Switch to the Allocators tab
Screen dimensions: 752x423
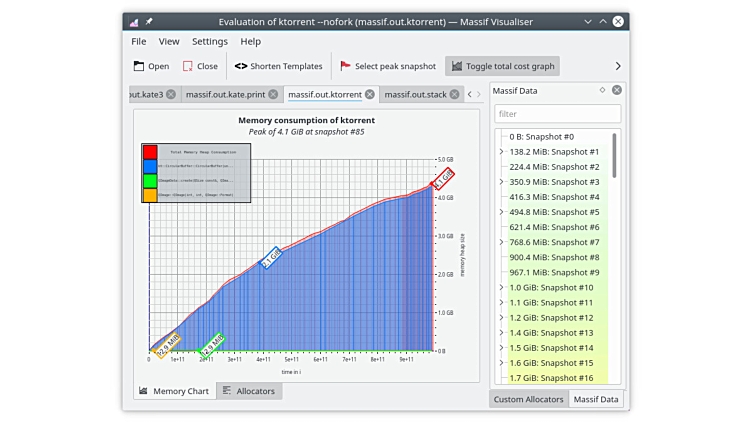(x=248, y=391)
